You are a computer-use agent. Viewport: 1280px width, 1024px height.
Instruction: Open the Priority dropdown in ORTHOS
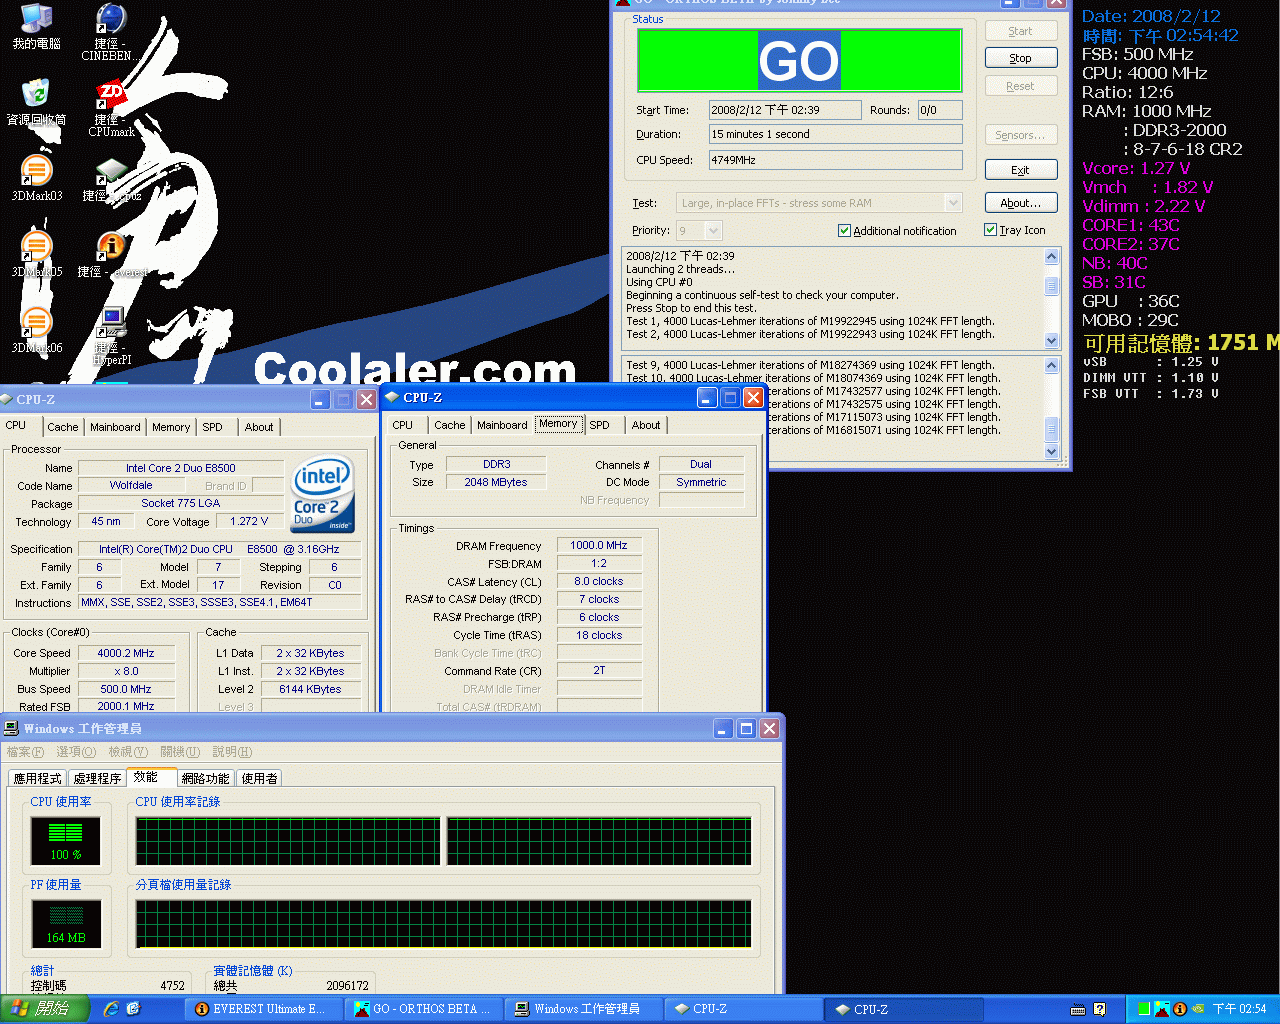coord(713,231)
